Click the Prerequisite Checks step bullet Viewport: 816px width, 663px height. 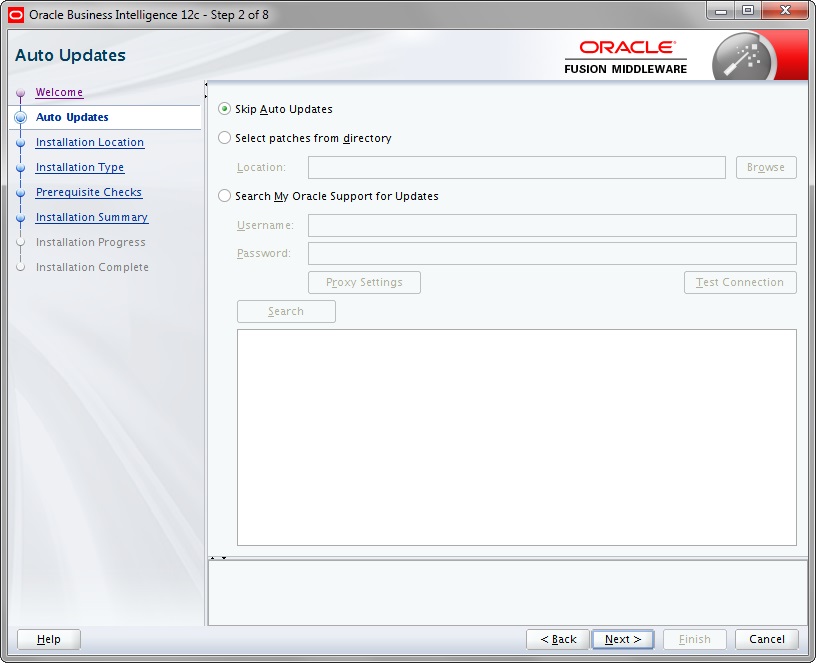point(20,193)
